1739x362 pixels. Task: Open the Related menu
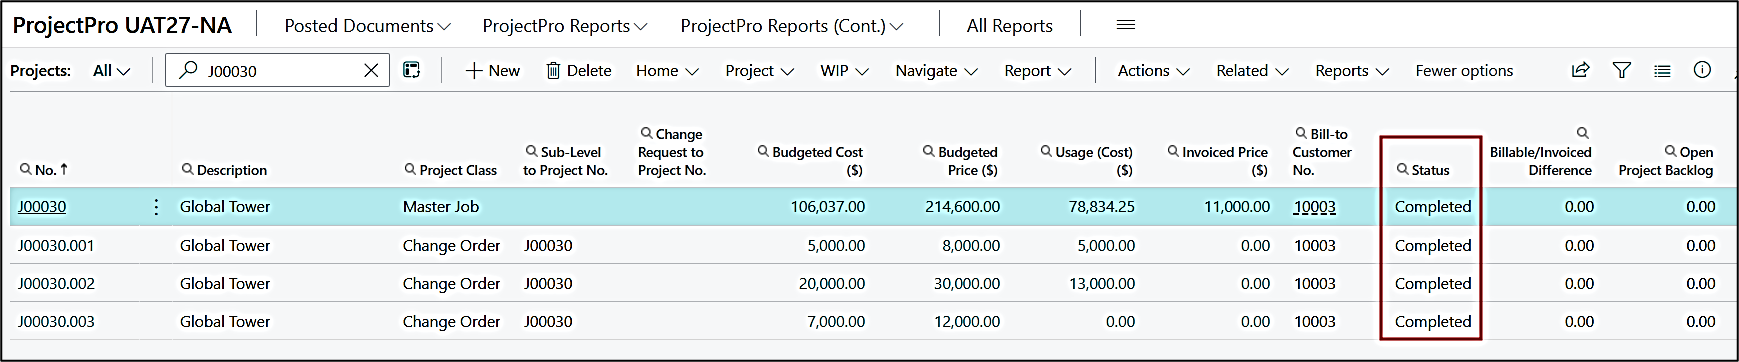click(x=1252, y=70)
